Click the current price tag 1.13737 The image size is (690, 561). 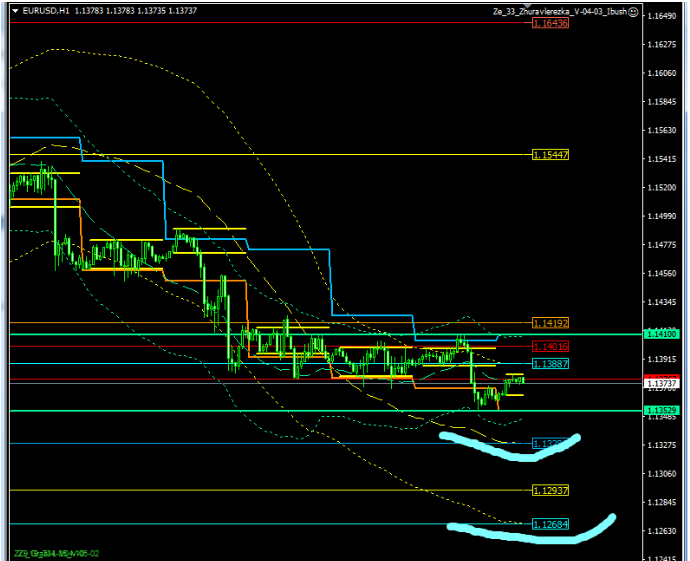click(662, 384)
